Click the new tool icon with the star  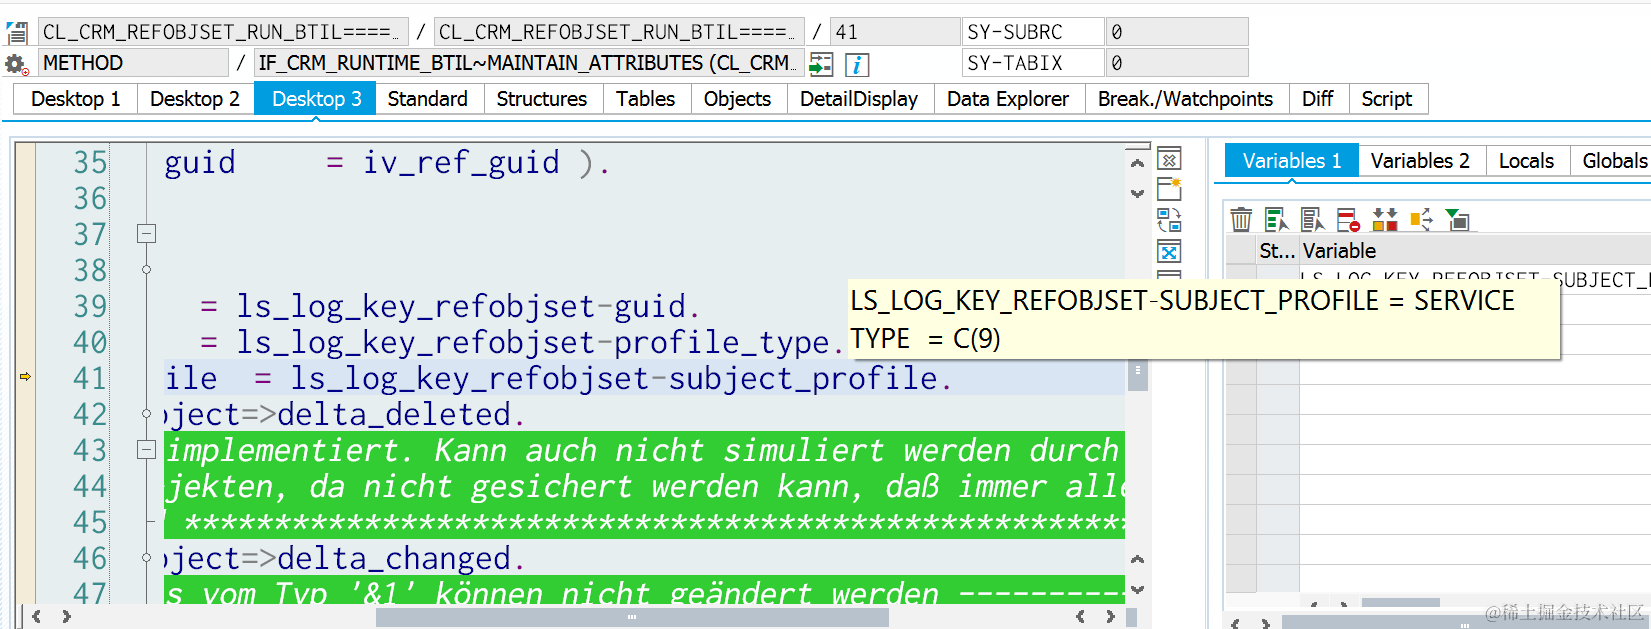tap(1169, 189)
